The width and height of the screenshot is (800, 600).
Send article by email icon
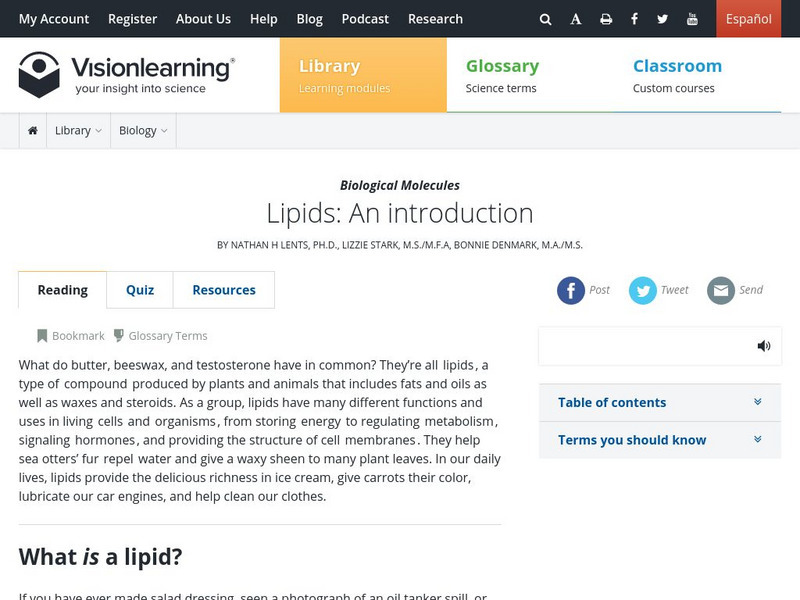point(721,290)
